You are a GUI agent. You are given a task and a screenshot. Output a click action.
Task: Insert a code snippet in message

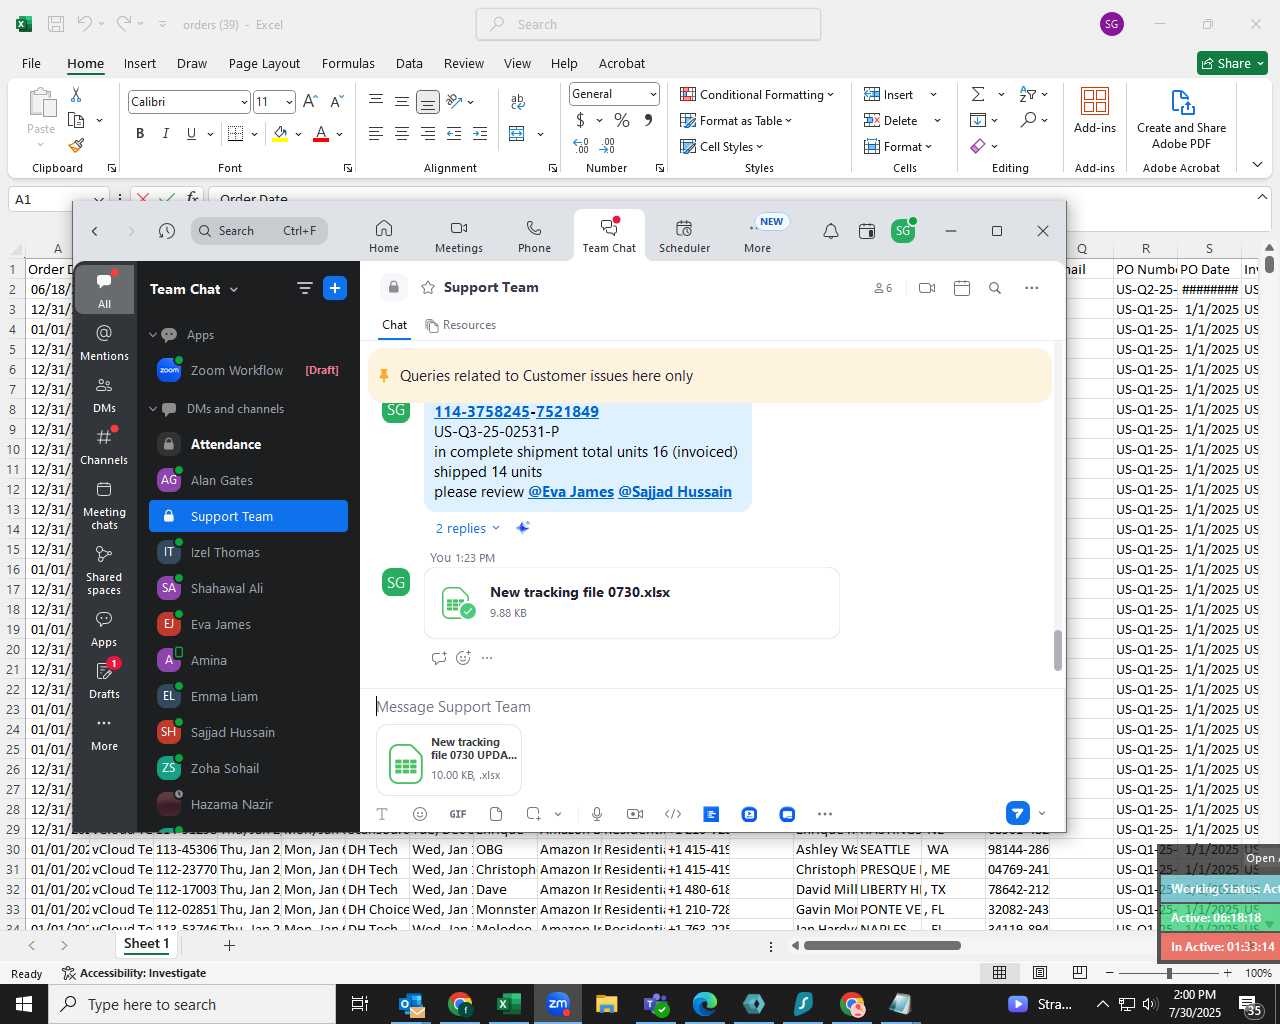673,814
